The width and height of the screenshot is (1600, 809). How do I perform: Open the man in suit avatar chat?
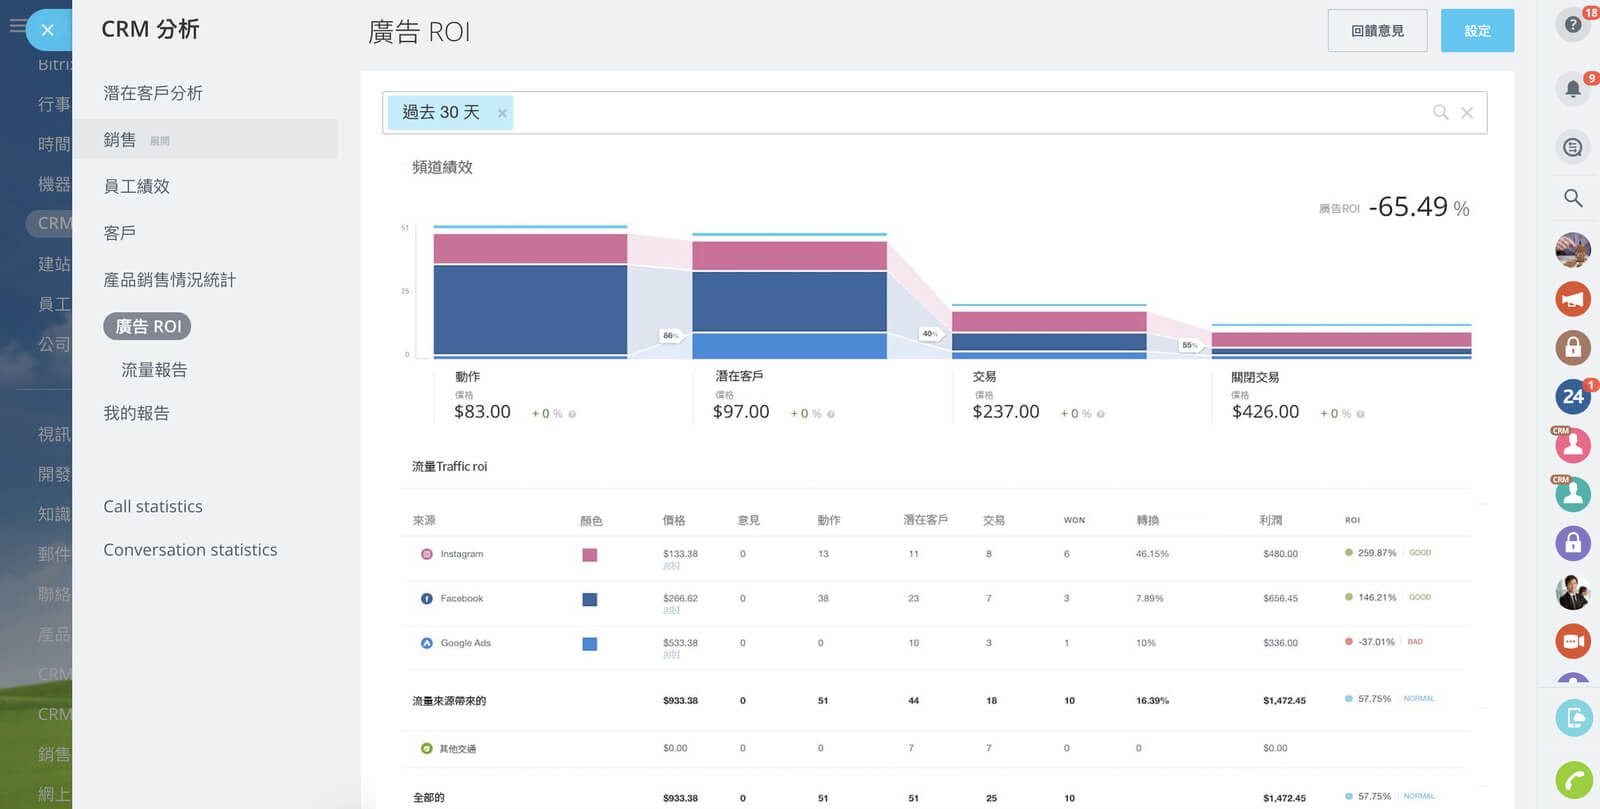(x=1573, y=592)
